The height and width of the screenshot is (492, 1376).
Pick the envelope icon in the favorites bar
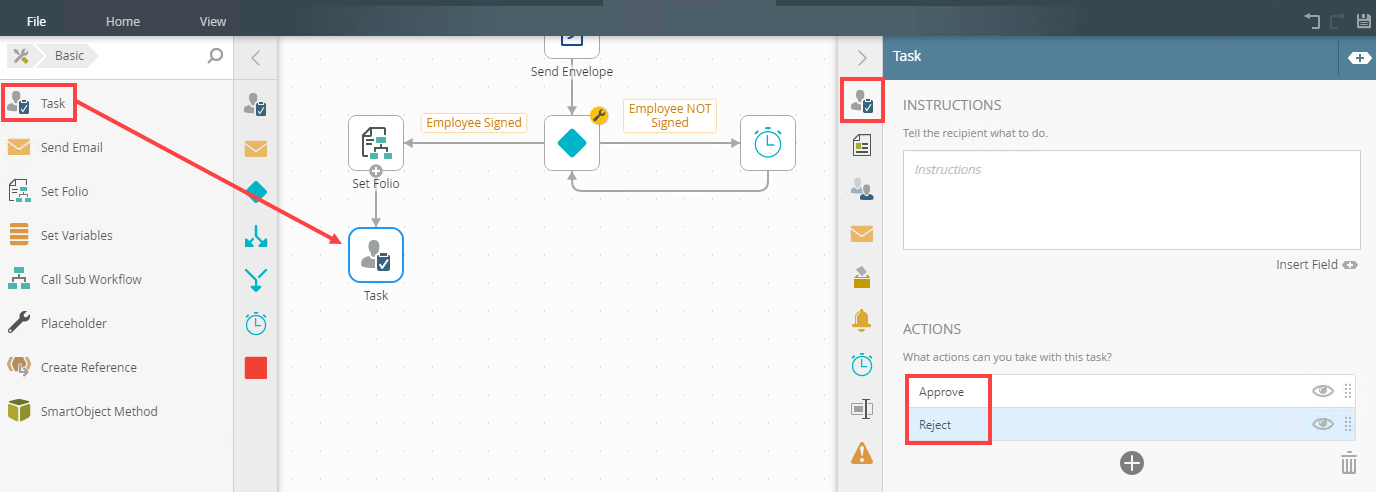256,149
